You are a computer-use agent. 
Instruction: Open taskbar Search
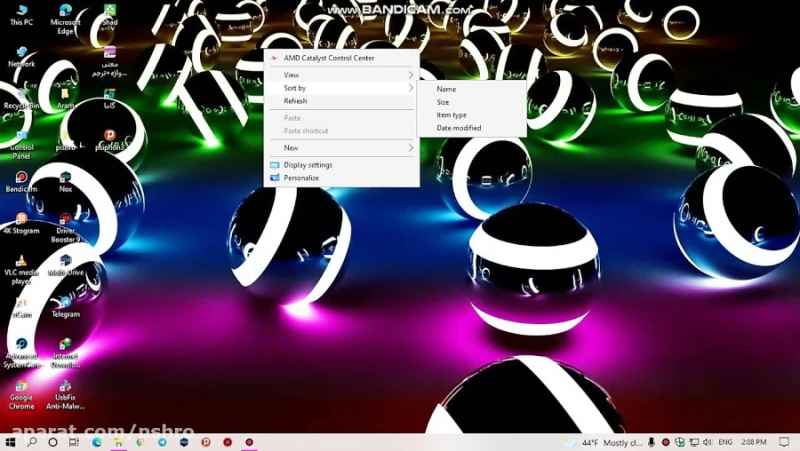(32, 442)
